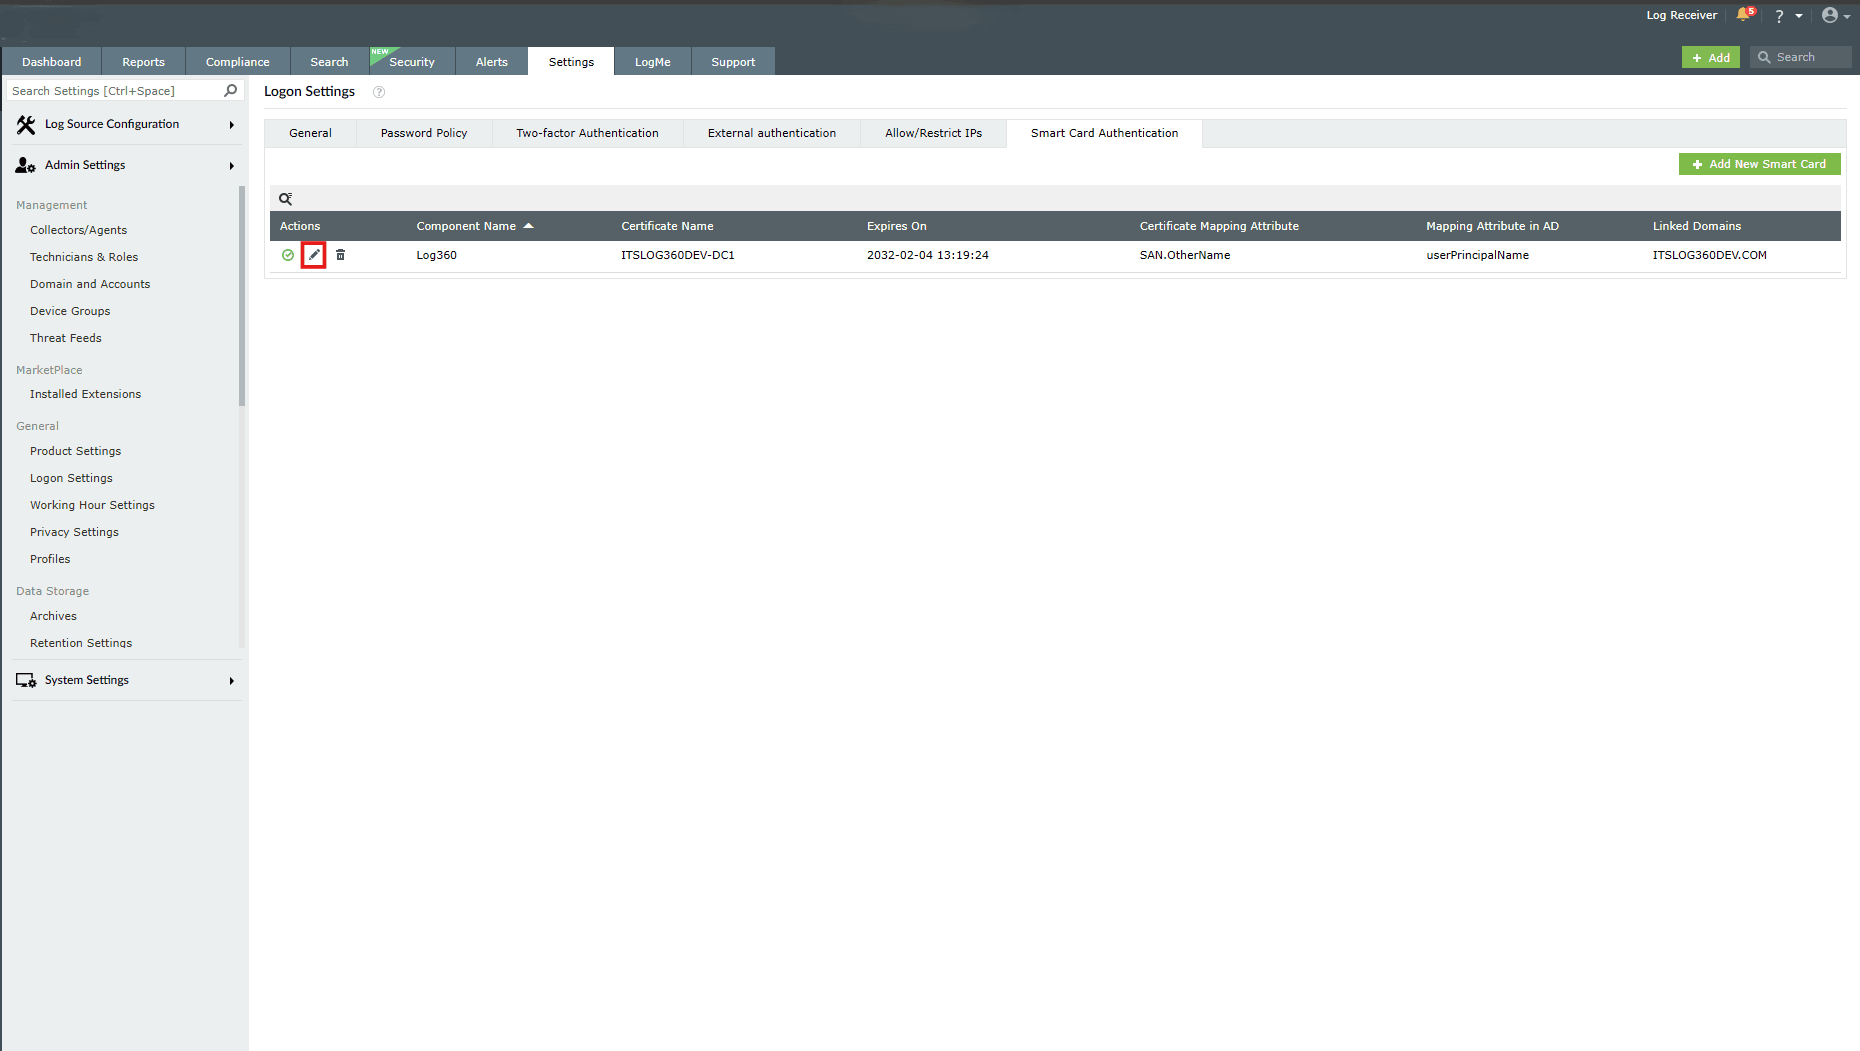Screen dimensions: 1860x1051
Task: Open Working Hour Settings
Action: pyautogui.click(x=92, y=505)
